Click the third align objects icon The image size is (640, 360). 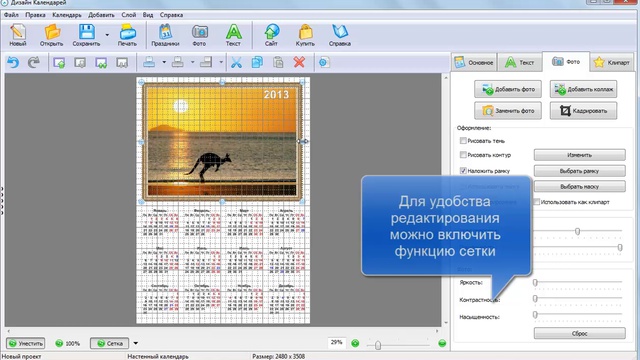coord(206,62)
